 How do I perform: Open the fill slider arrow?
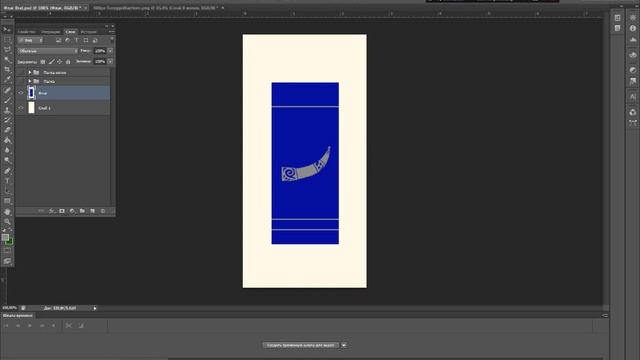point(110,62)
